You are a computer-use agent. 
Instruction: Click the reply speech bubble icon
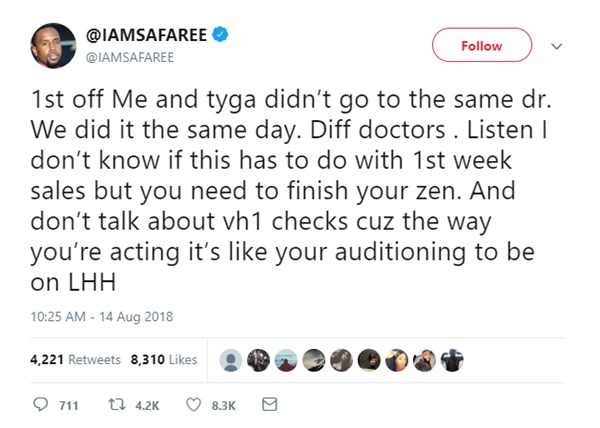[x=40, y=404]
